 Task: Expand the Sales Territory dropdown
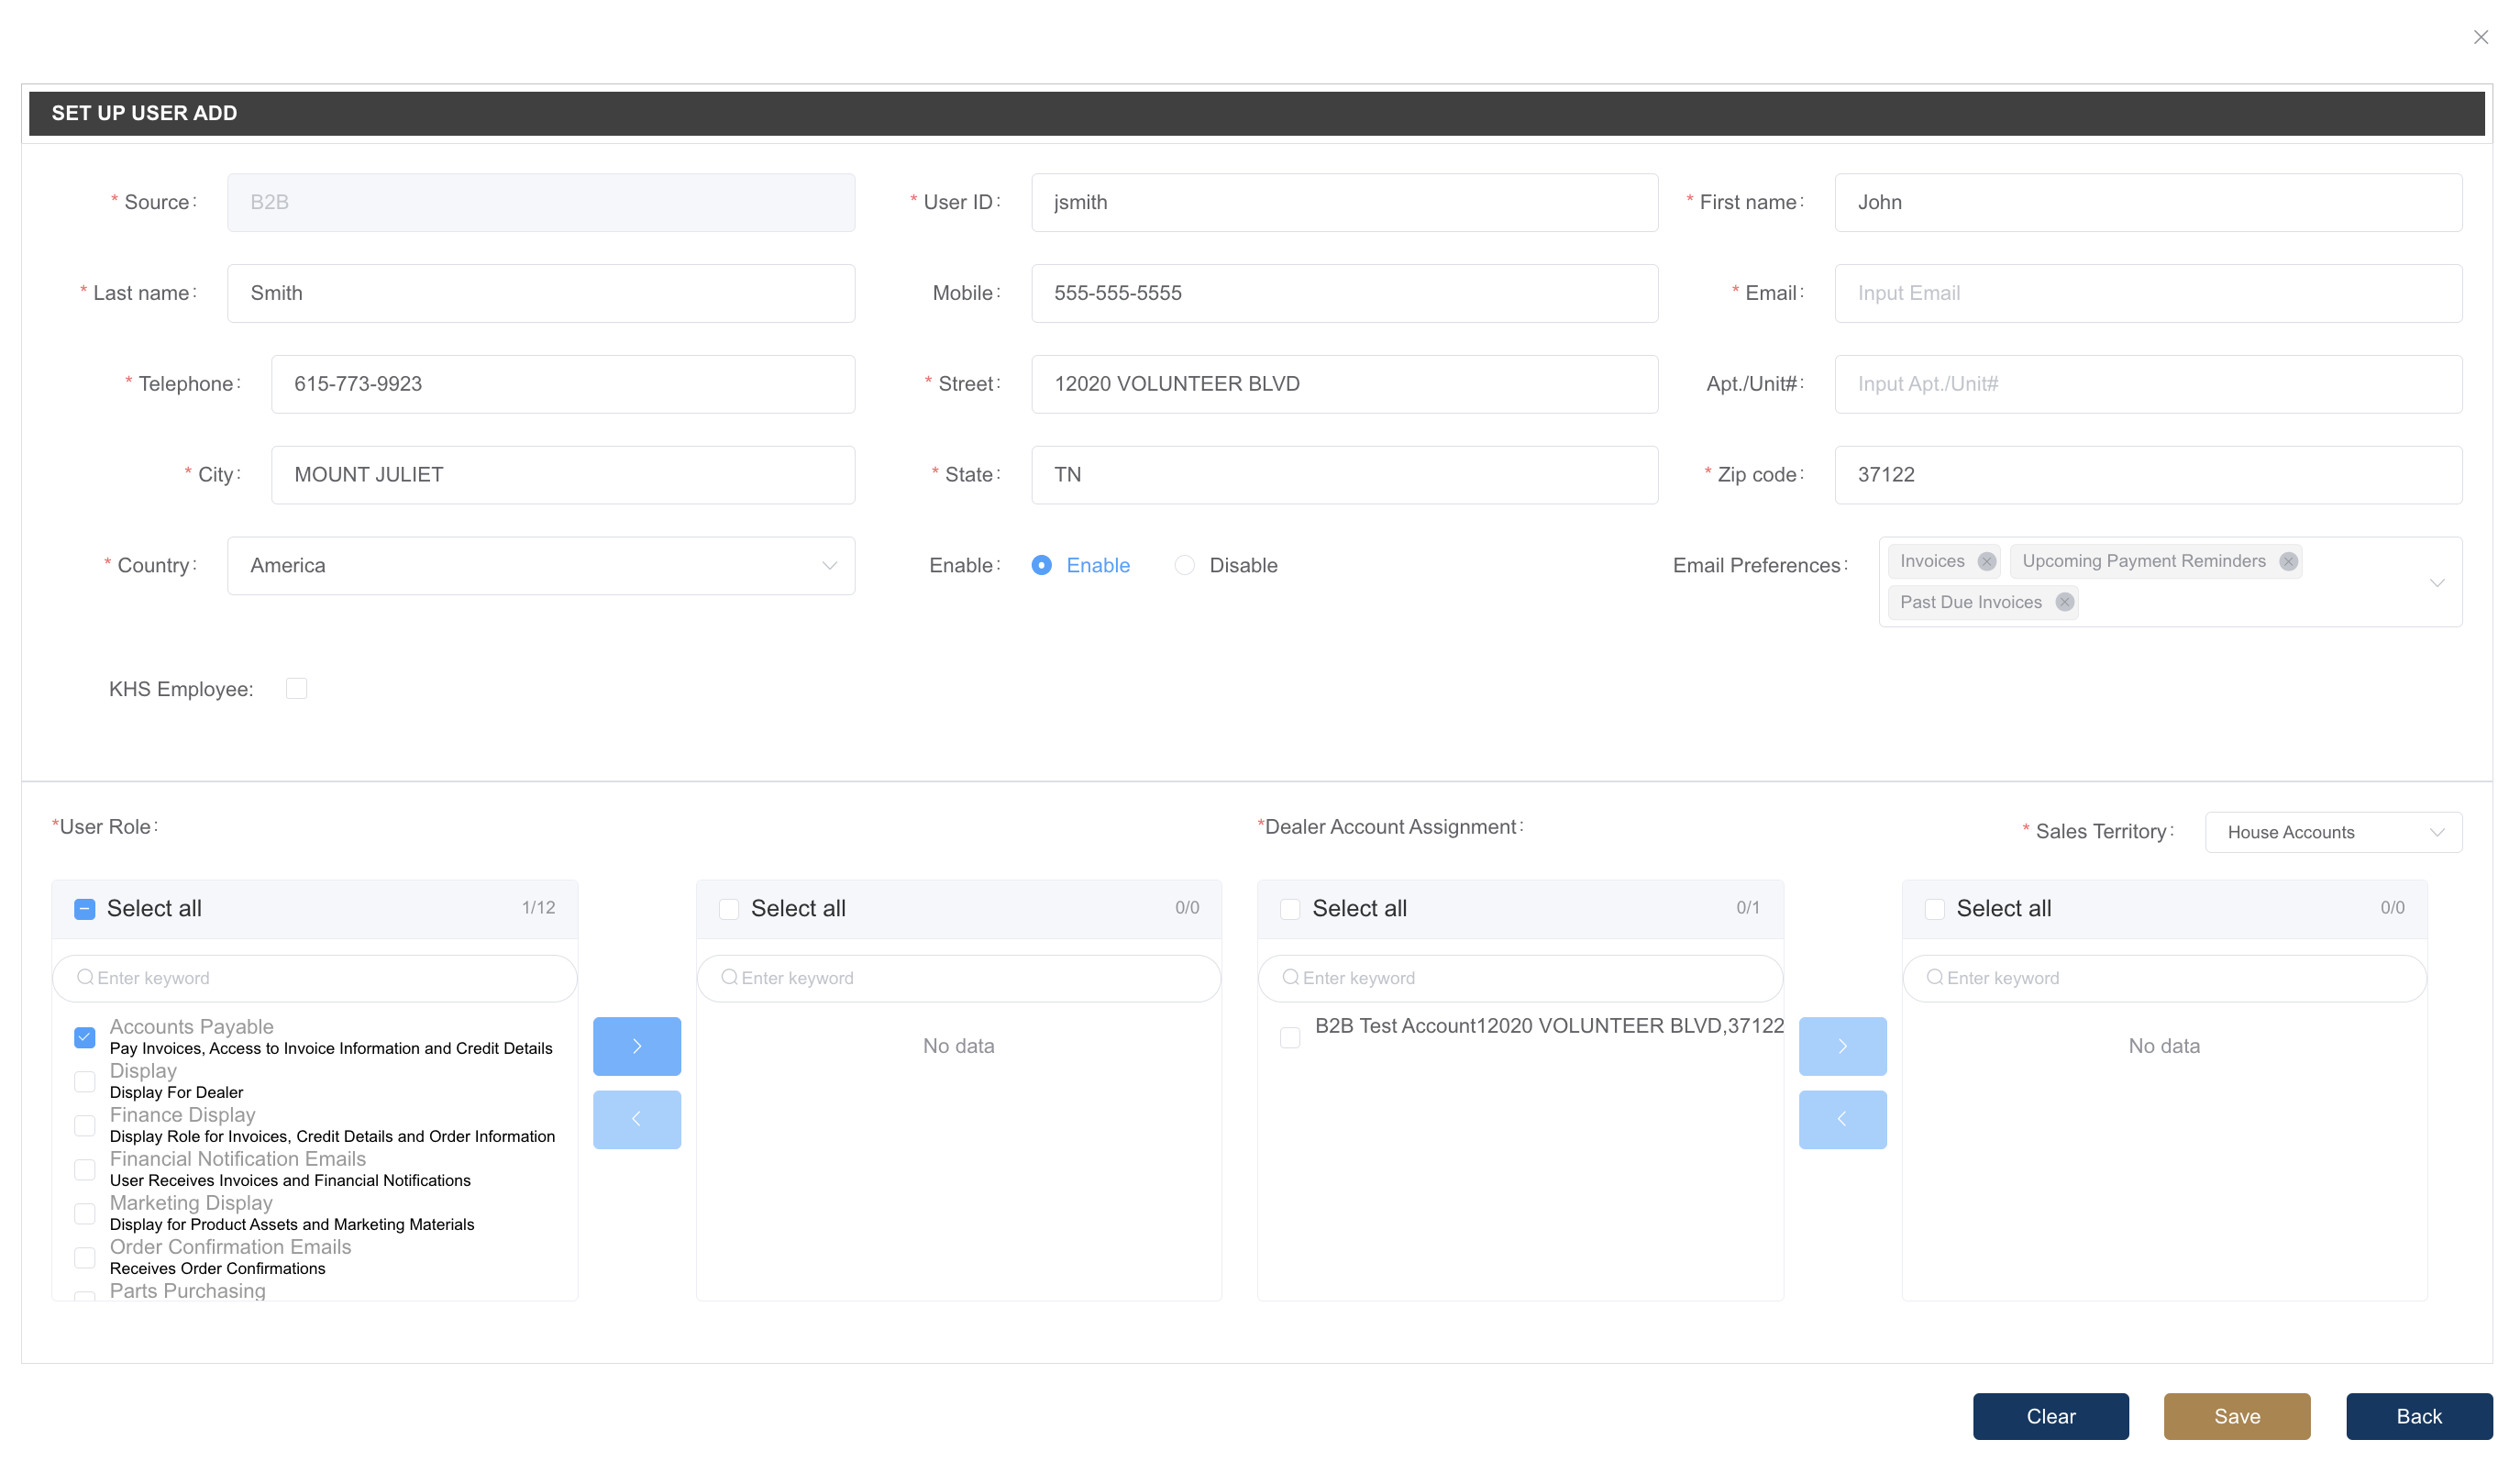tap(2332, 832)
